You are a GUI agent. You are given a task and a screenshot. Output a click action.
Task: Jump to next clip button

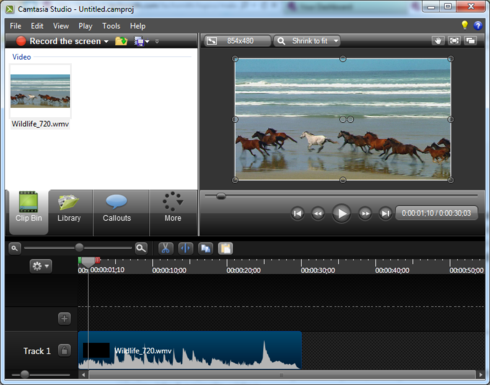click(x=385, y=213)
